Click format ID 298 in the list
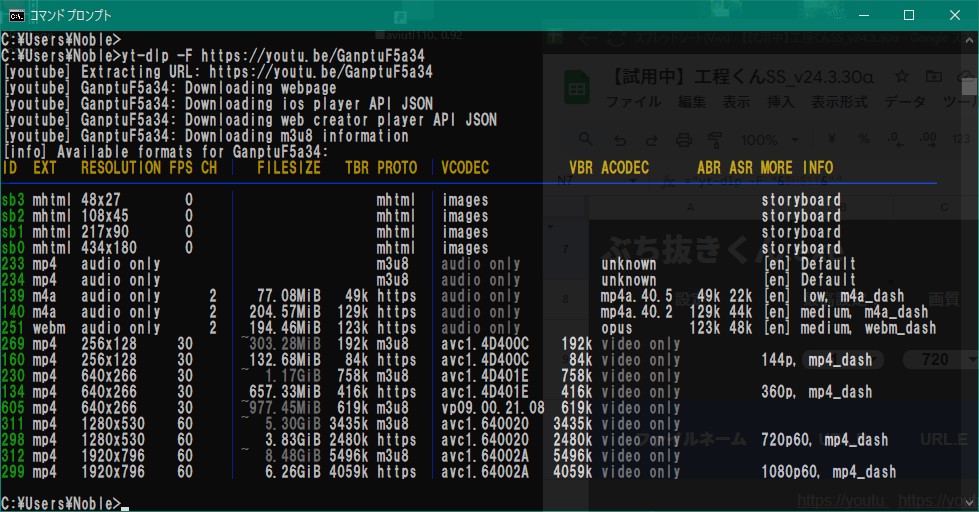This screenshot has width=979, height=512. tap(13, 440)
